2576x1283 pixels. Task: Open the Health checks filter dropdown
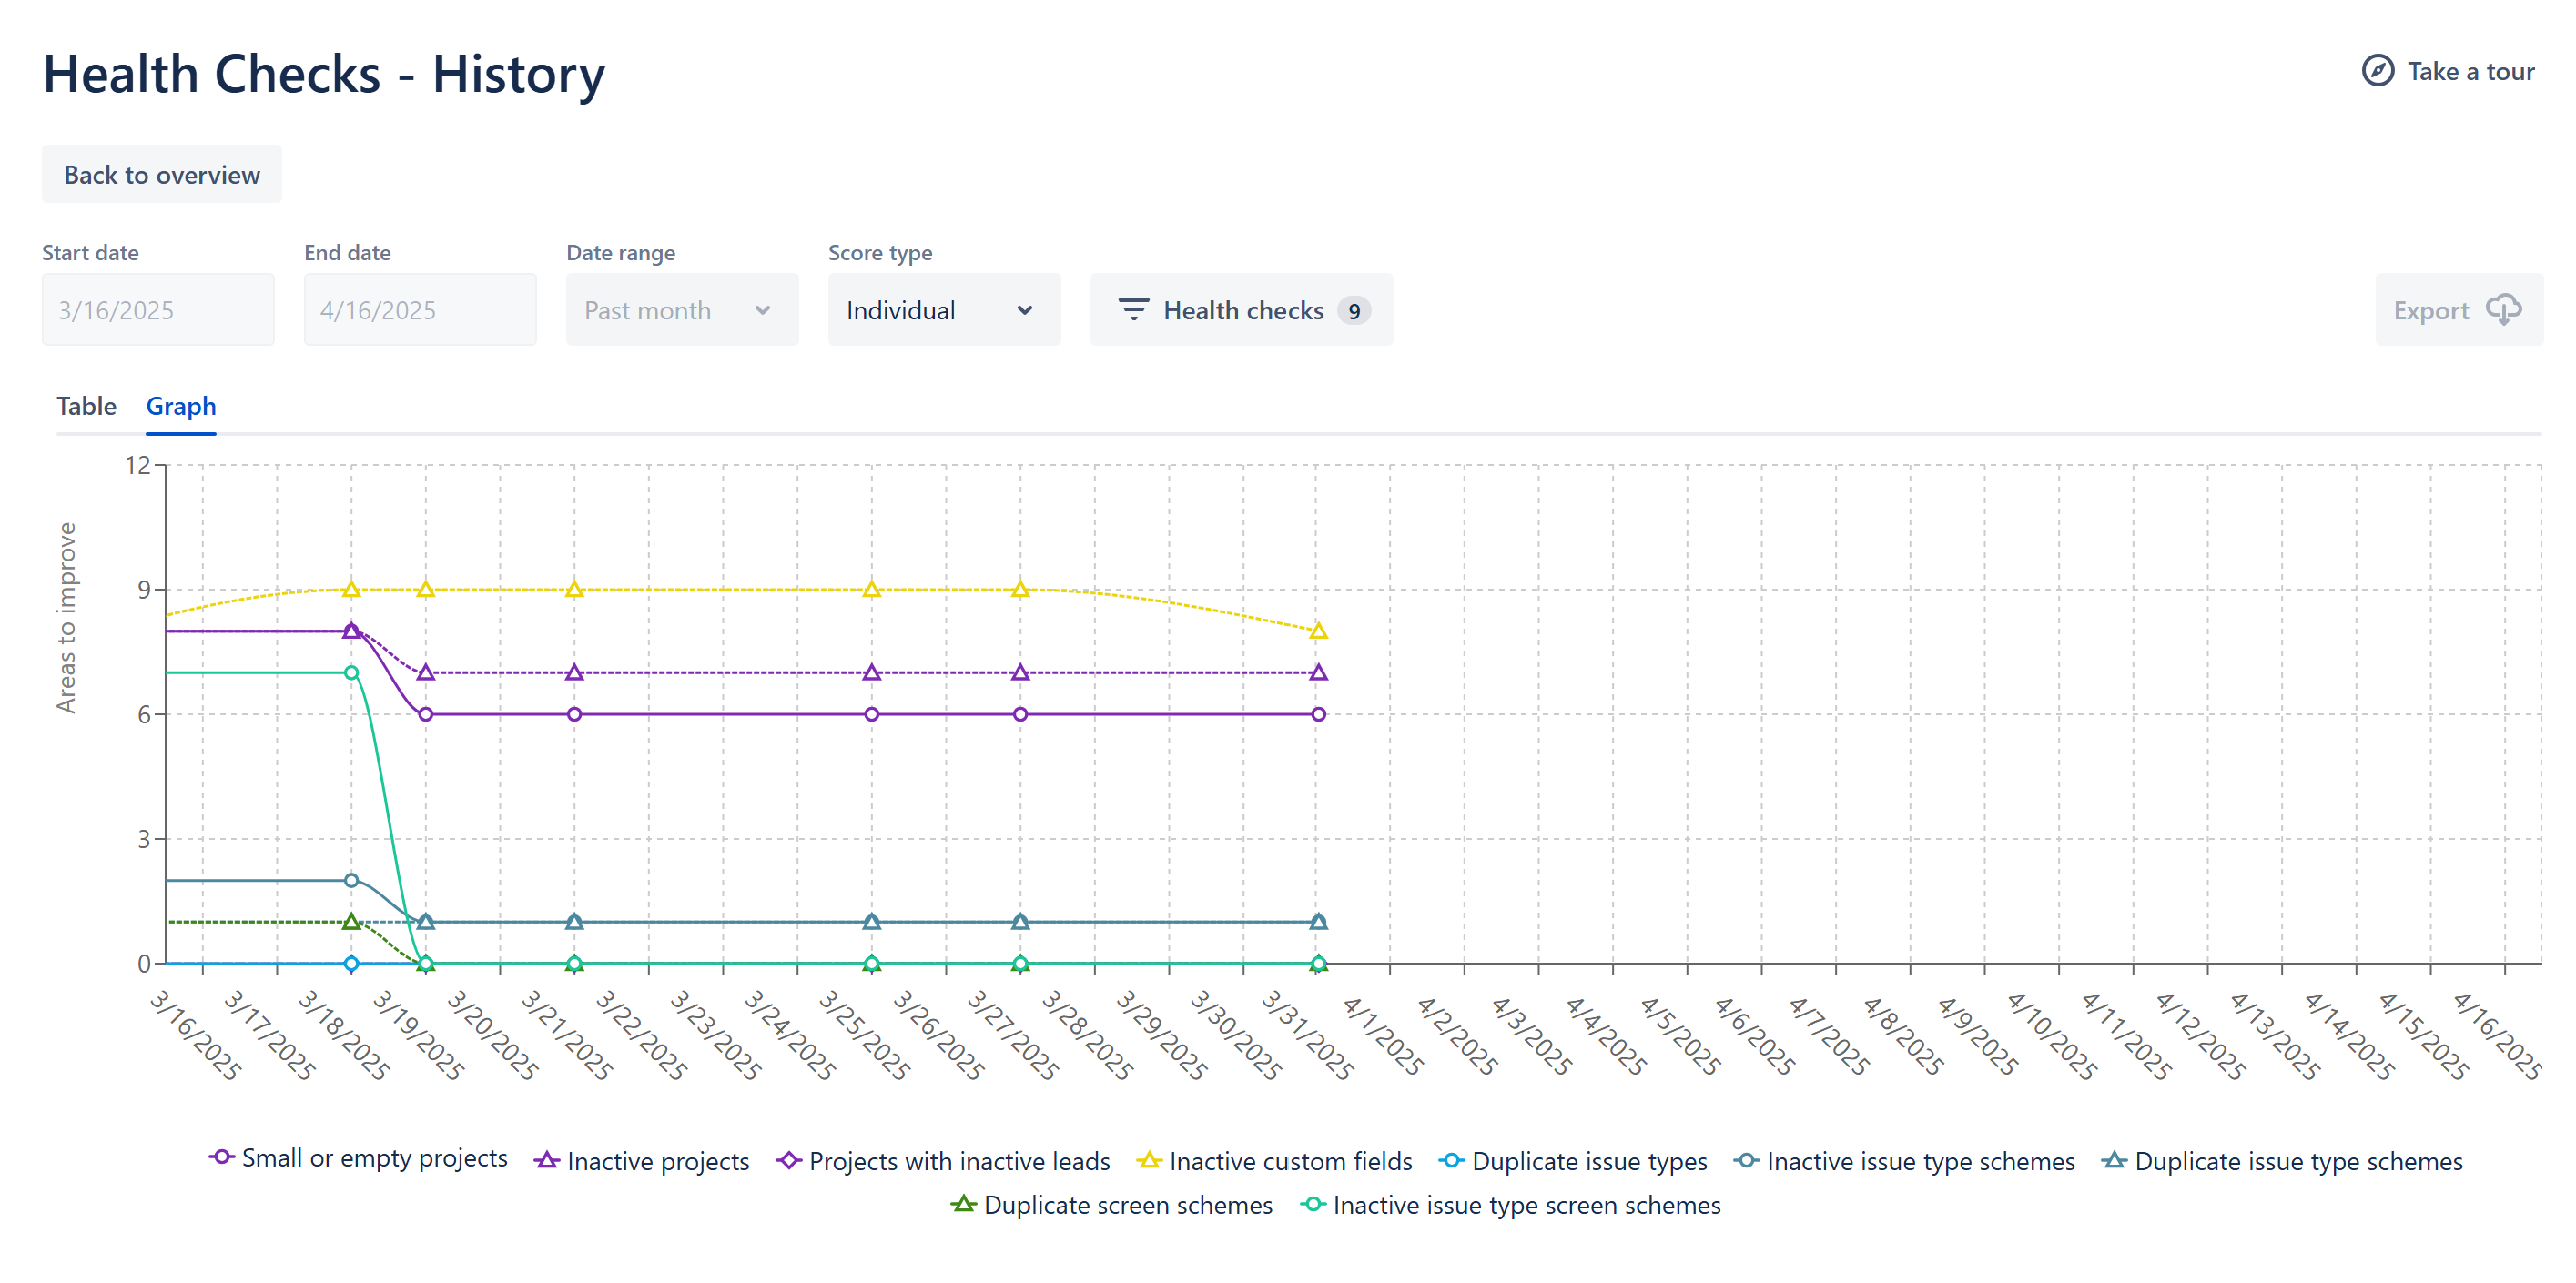[1241, 310]
